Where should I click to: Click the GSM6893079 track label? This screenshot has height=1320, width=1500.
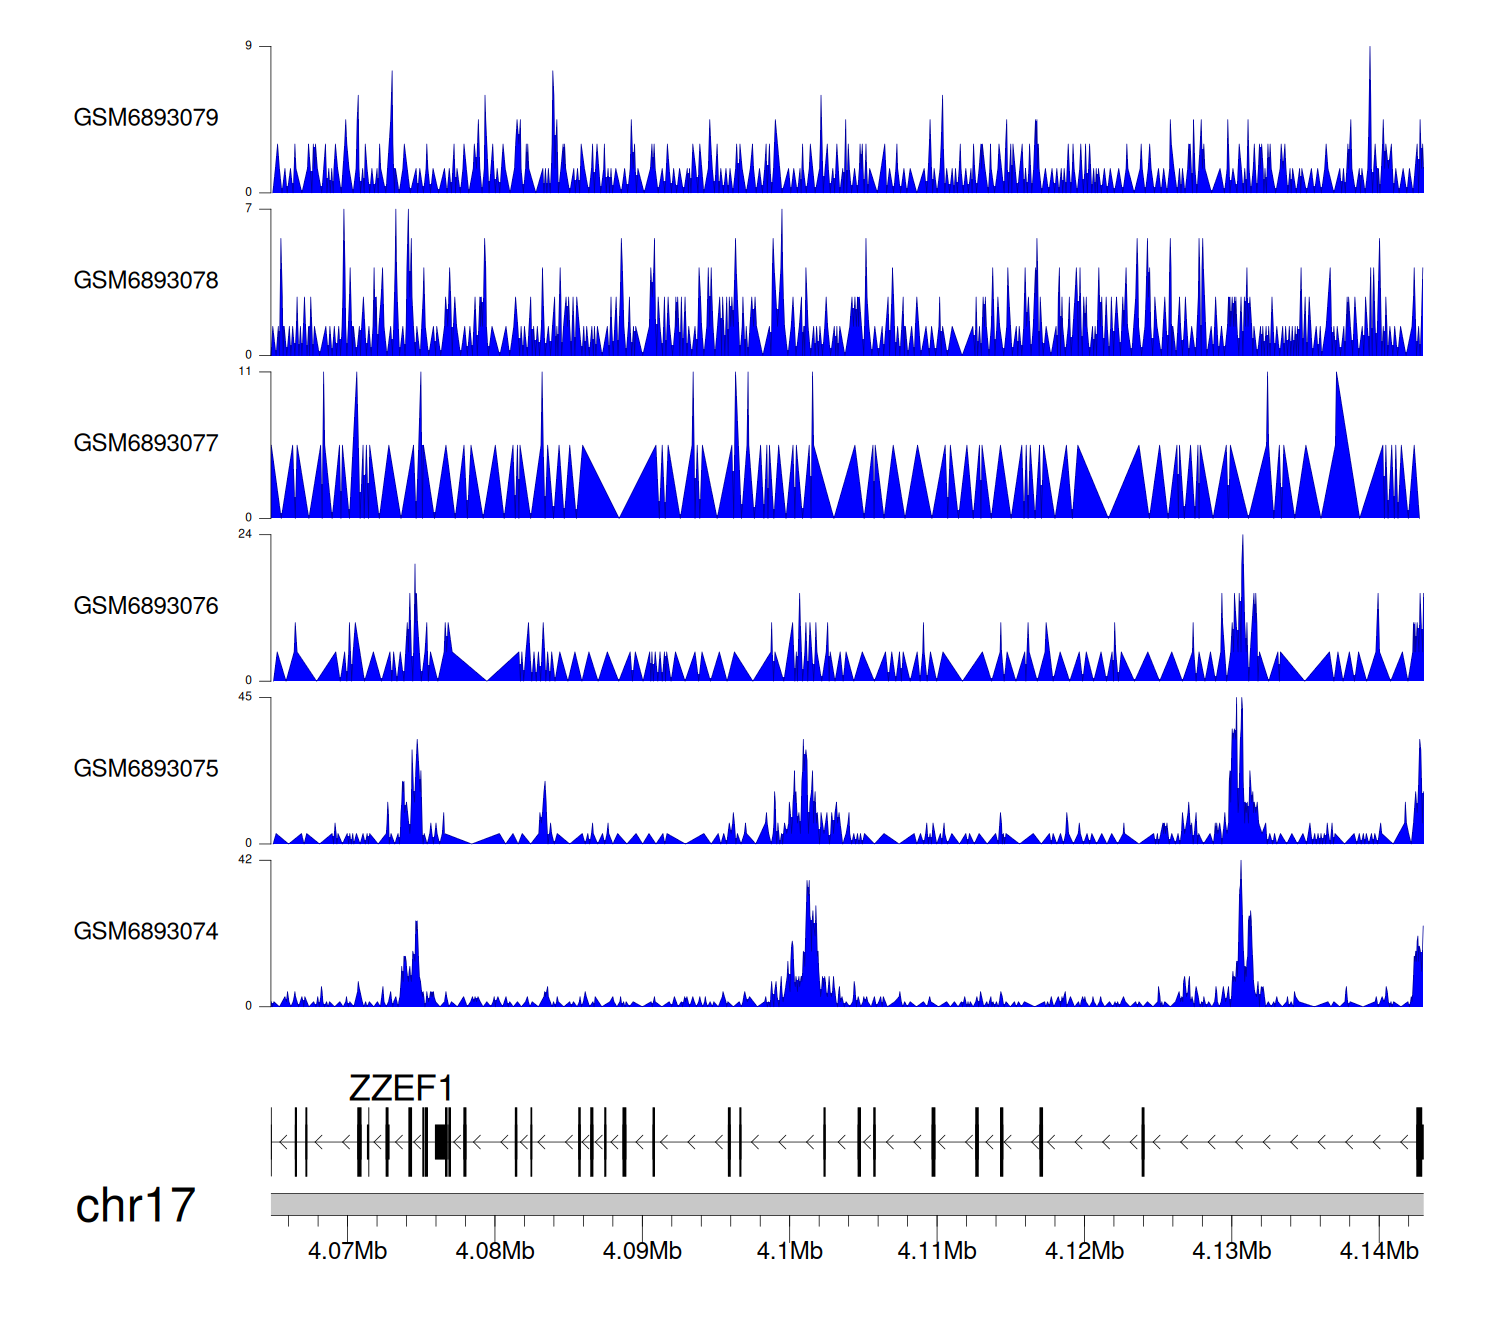point(146,118)
